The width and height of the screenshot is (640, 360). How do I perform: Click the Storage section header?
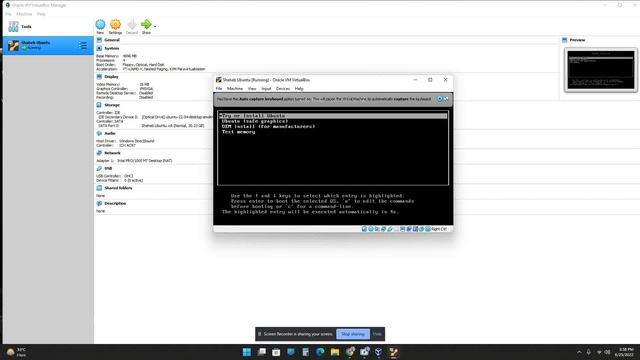(112, 105)
